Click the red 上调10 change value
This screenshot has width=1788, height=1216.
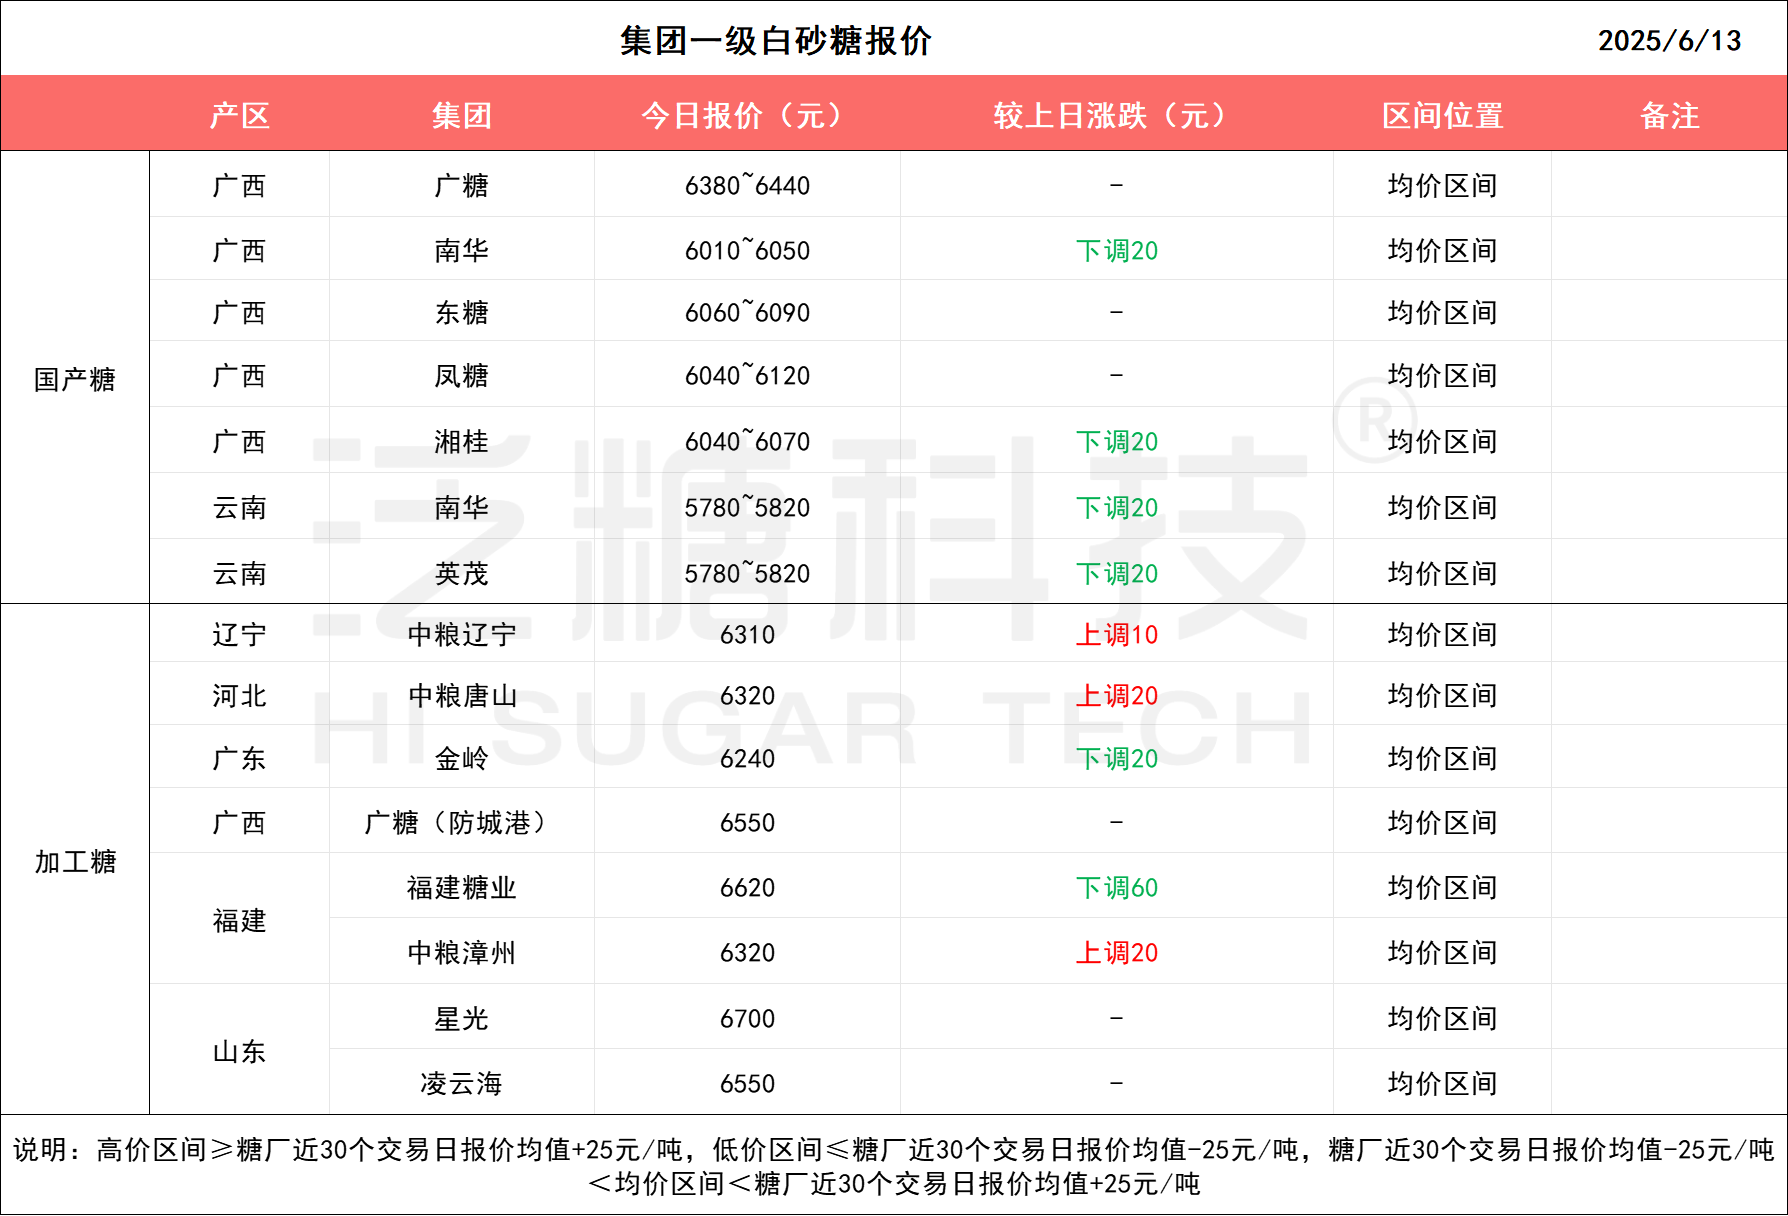click(1116, 635)
